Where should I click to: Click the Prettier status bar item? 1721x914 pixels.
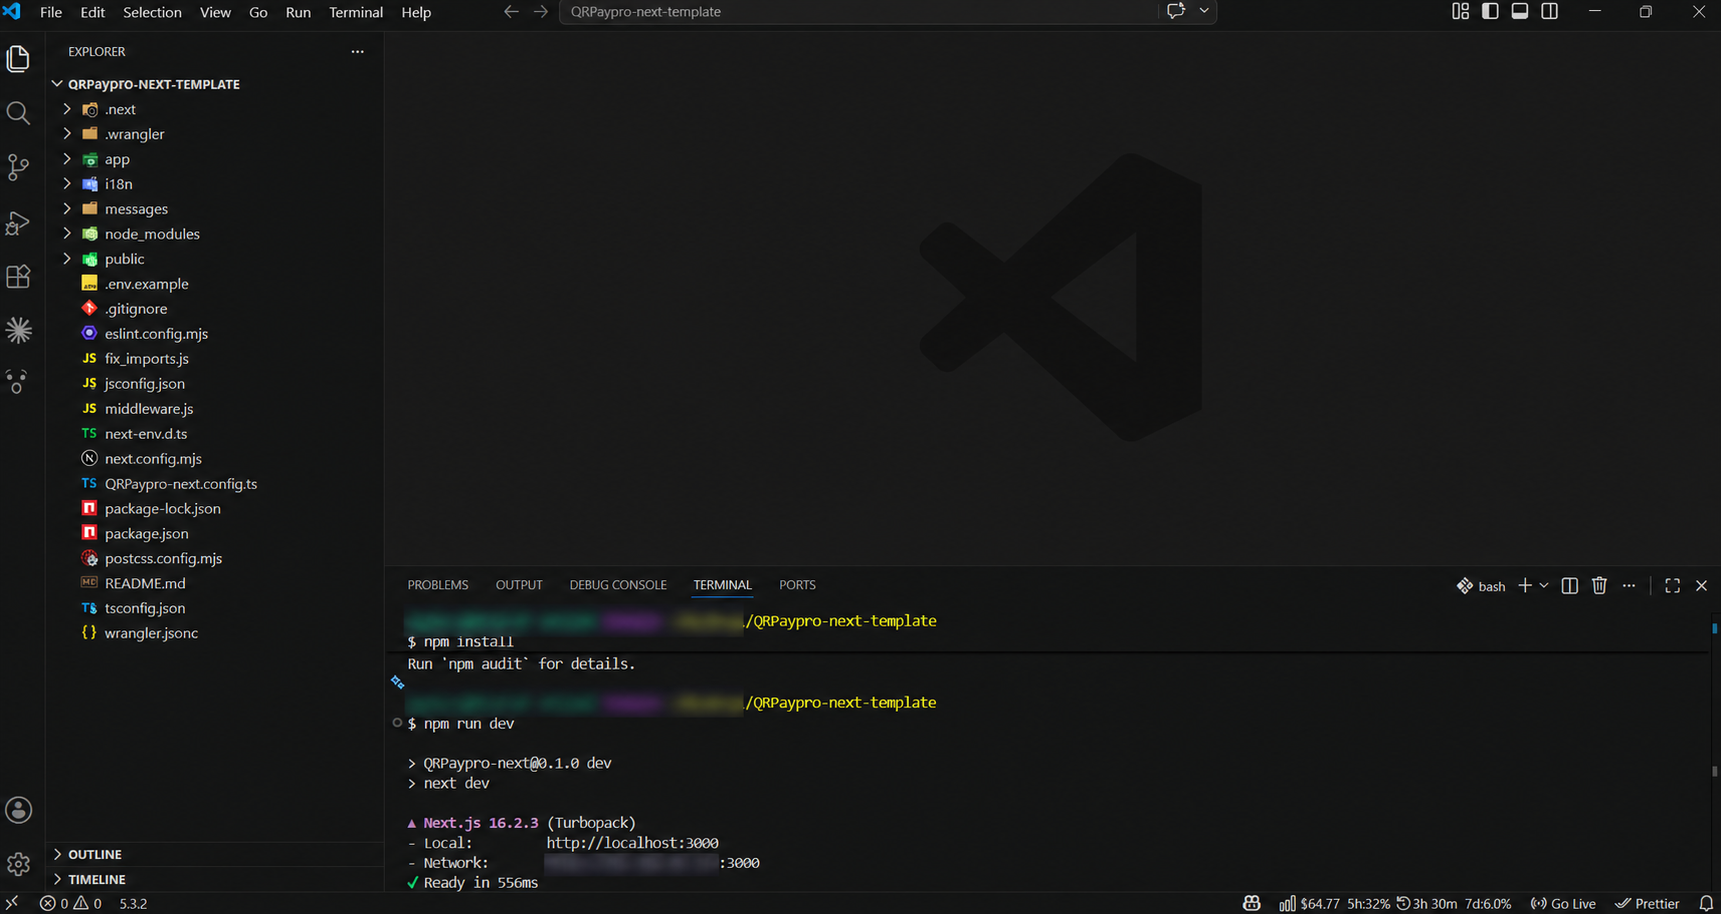tap(1647, 903)
